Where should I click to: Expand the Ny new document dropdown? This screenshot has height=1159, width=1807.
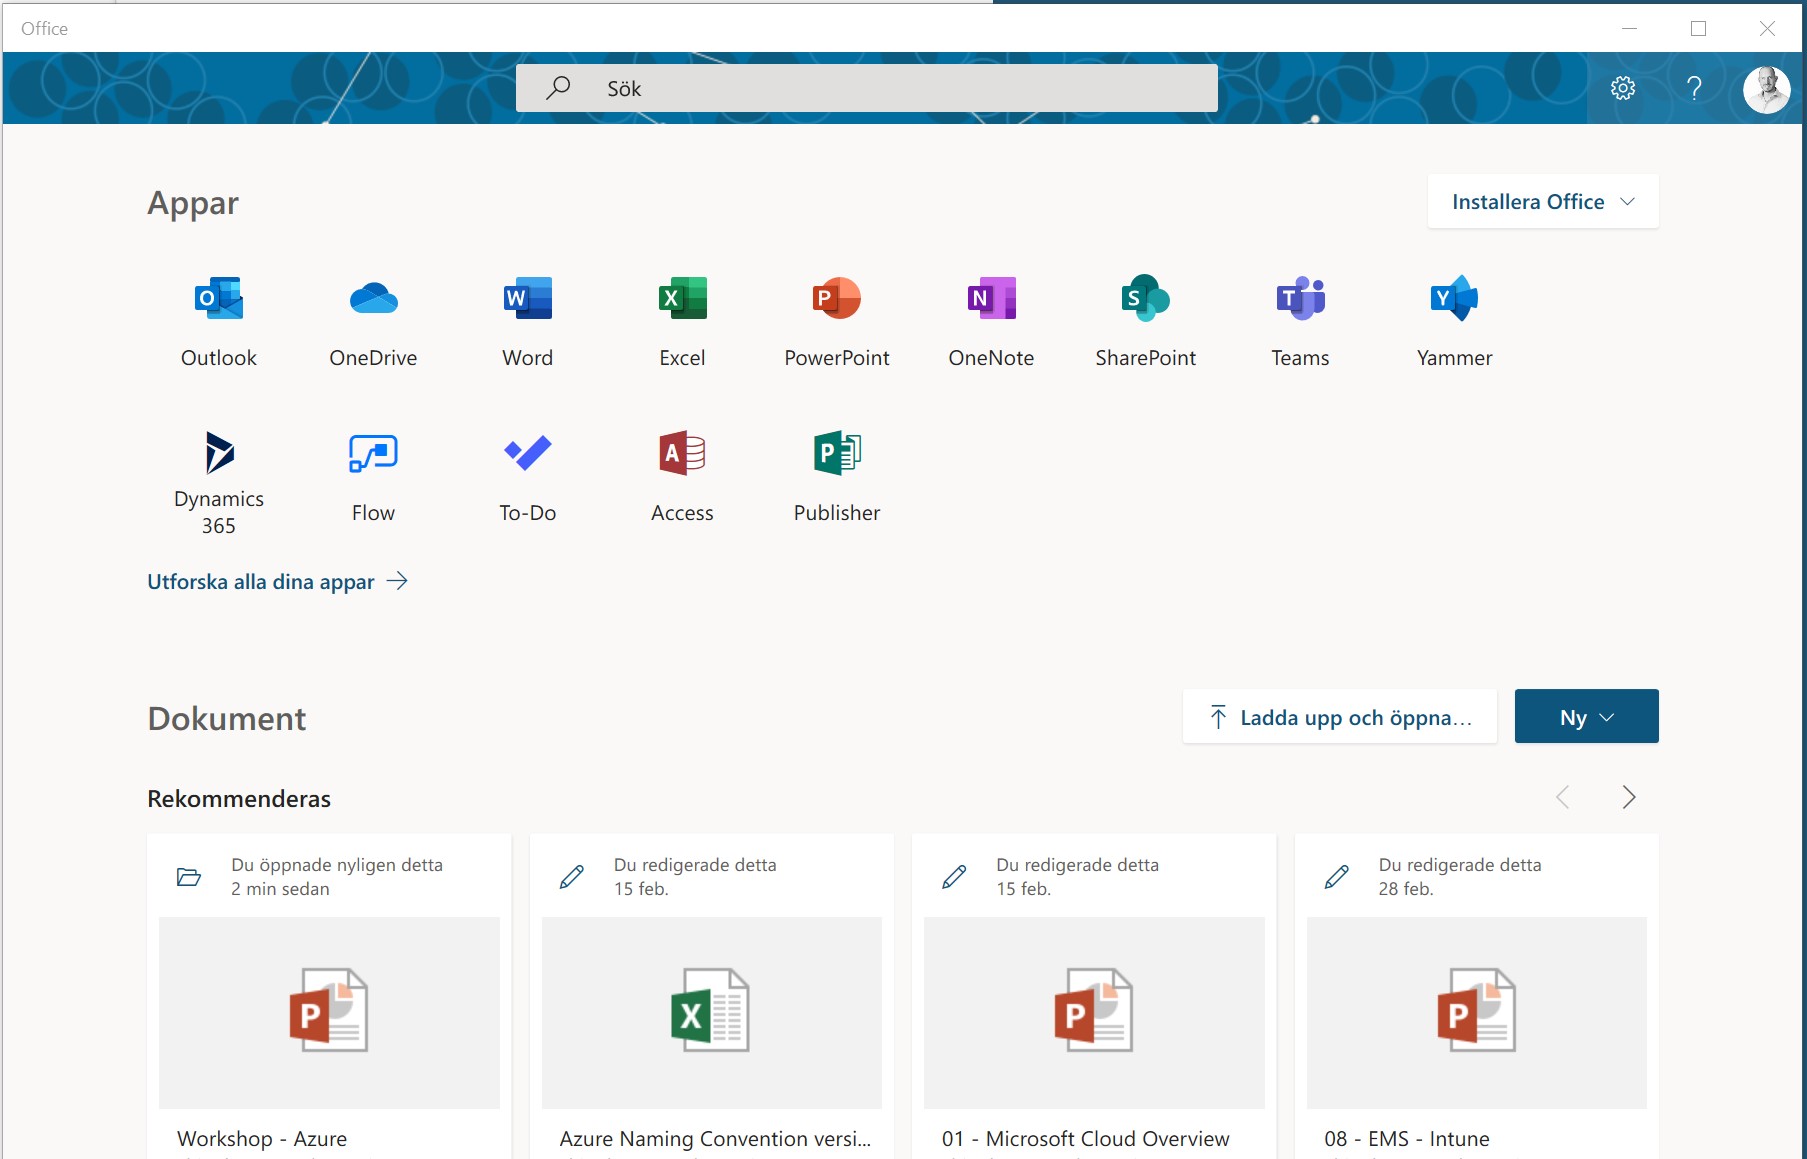(x=1587, y=717)
